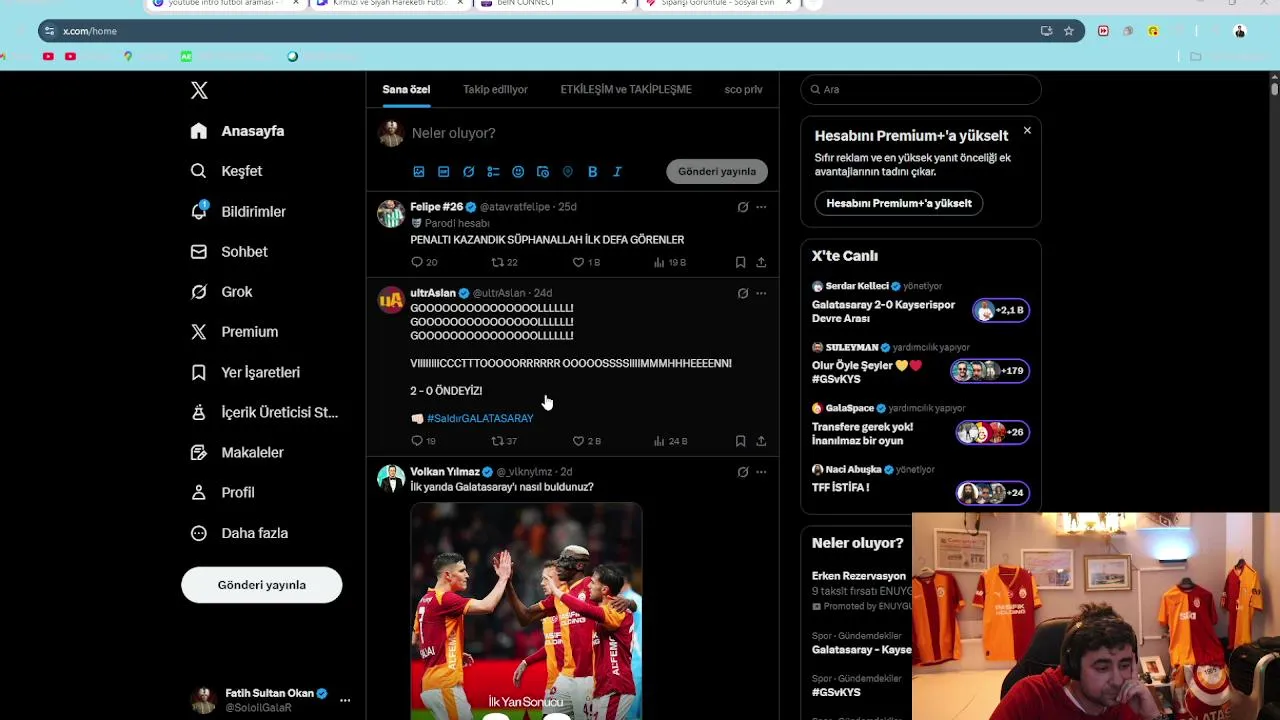Open the emoji picker in composer
This screenshot has height=720, width=1280.
click(518, 172)
